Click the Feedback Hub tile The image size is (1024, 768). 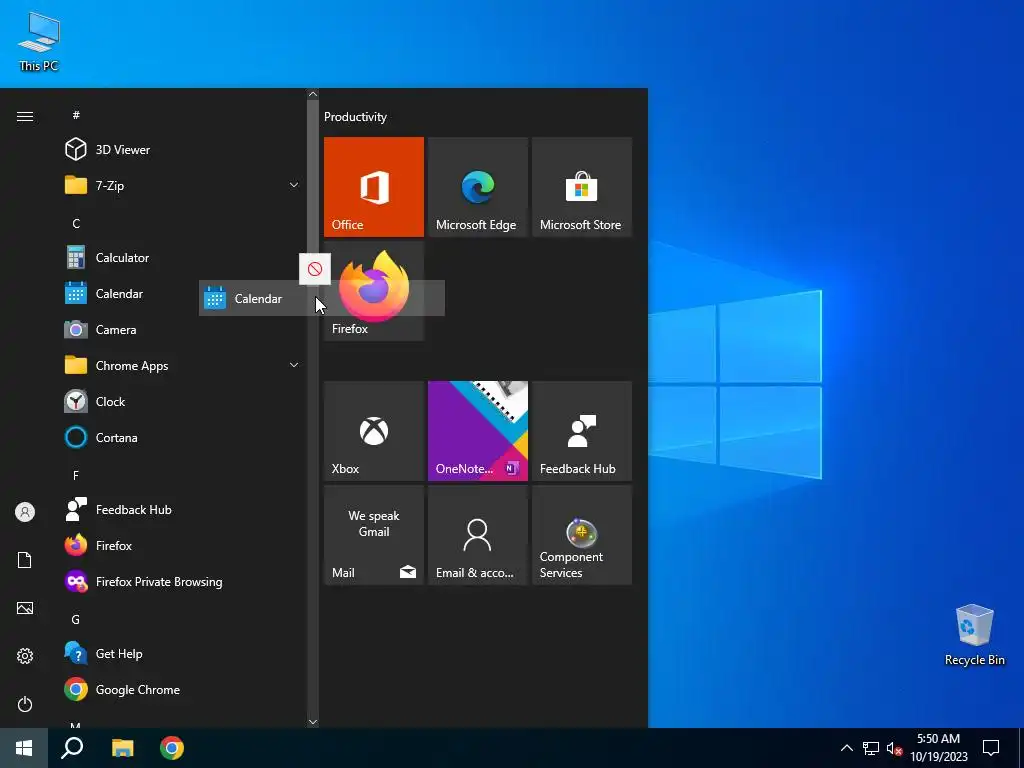point(582,431)
